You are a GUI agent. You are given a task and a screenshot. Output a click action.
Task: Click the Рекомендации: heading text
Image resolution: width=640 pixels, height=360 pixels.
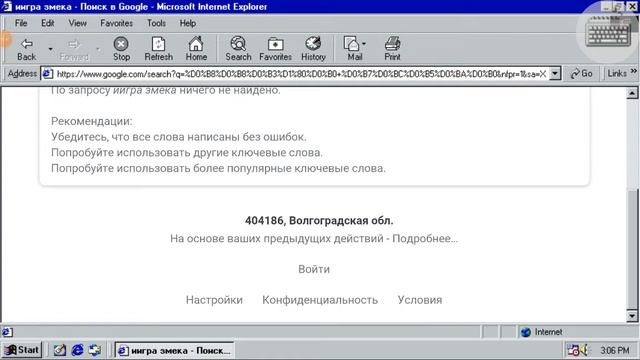[92, 121]
